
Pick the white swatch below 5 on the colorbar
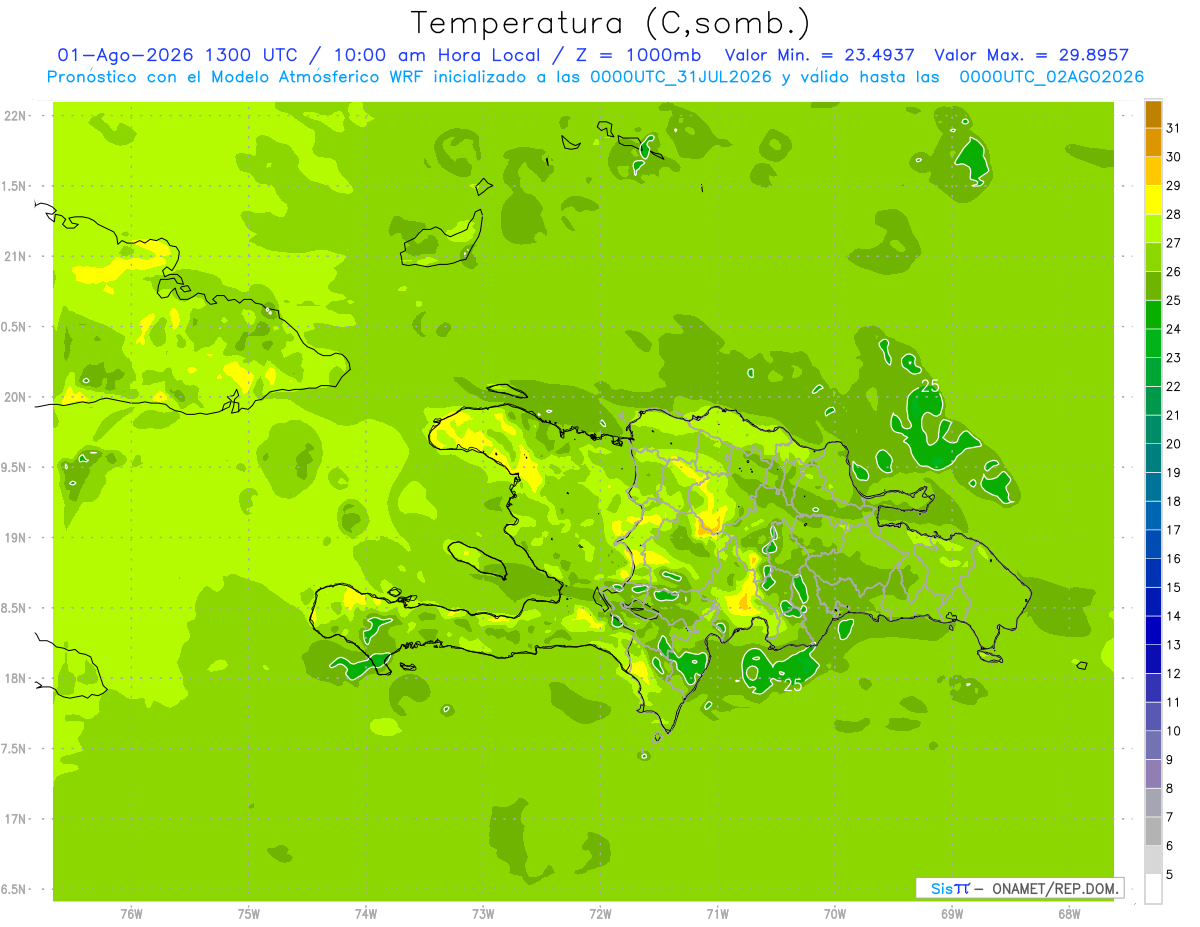tap(1153, 889)
